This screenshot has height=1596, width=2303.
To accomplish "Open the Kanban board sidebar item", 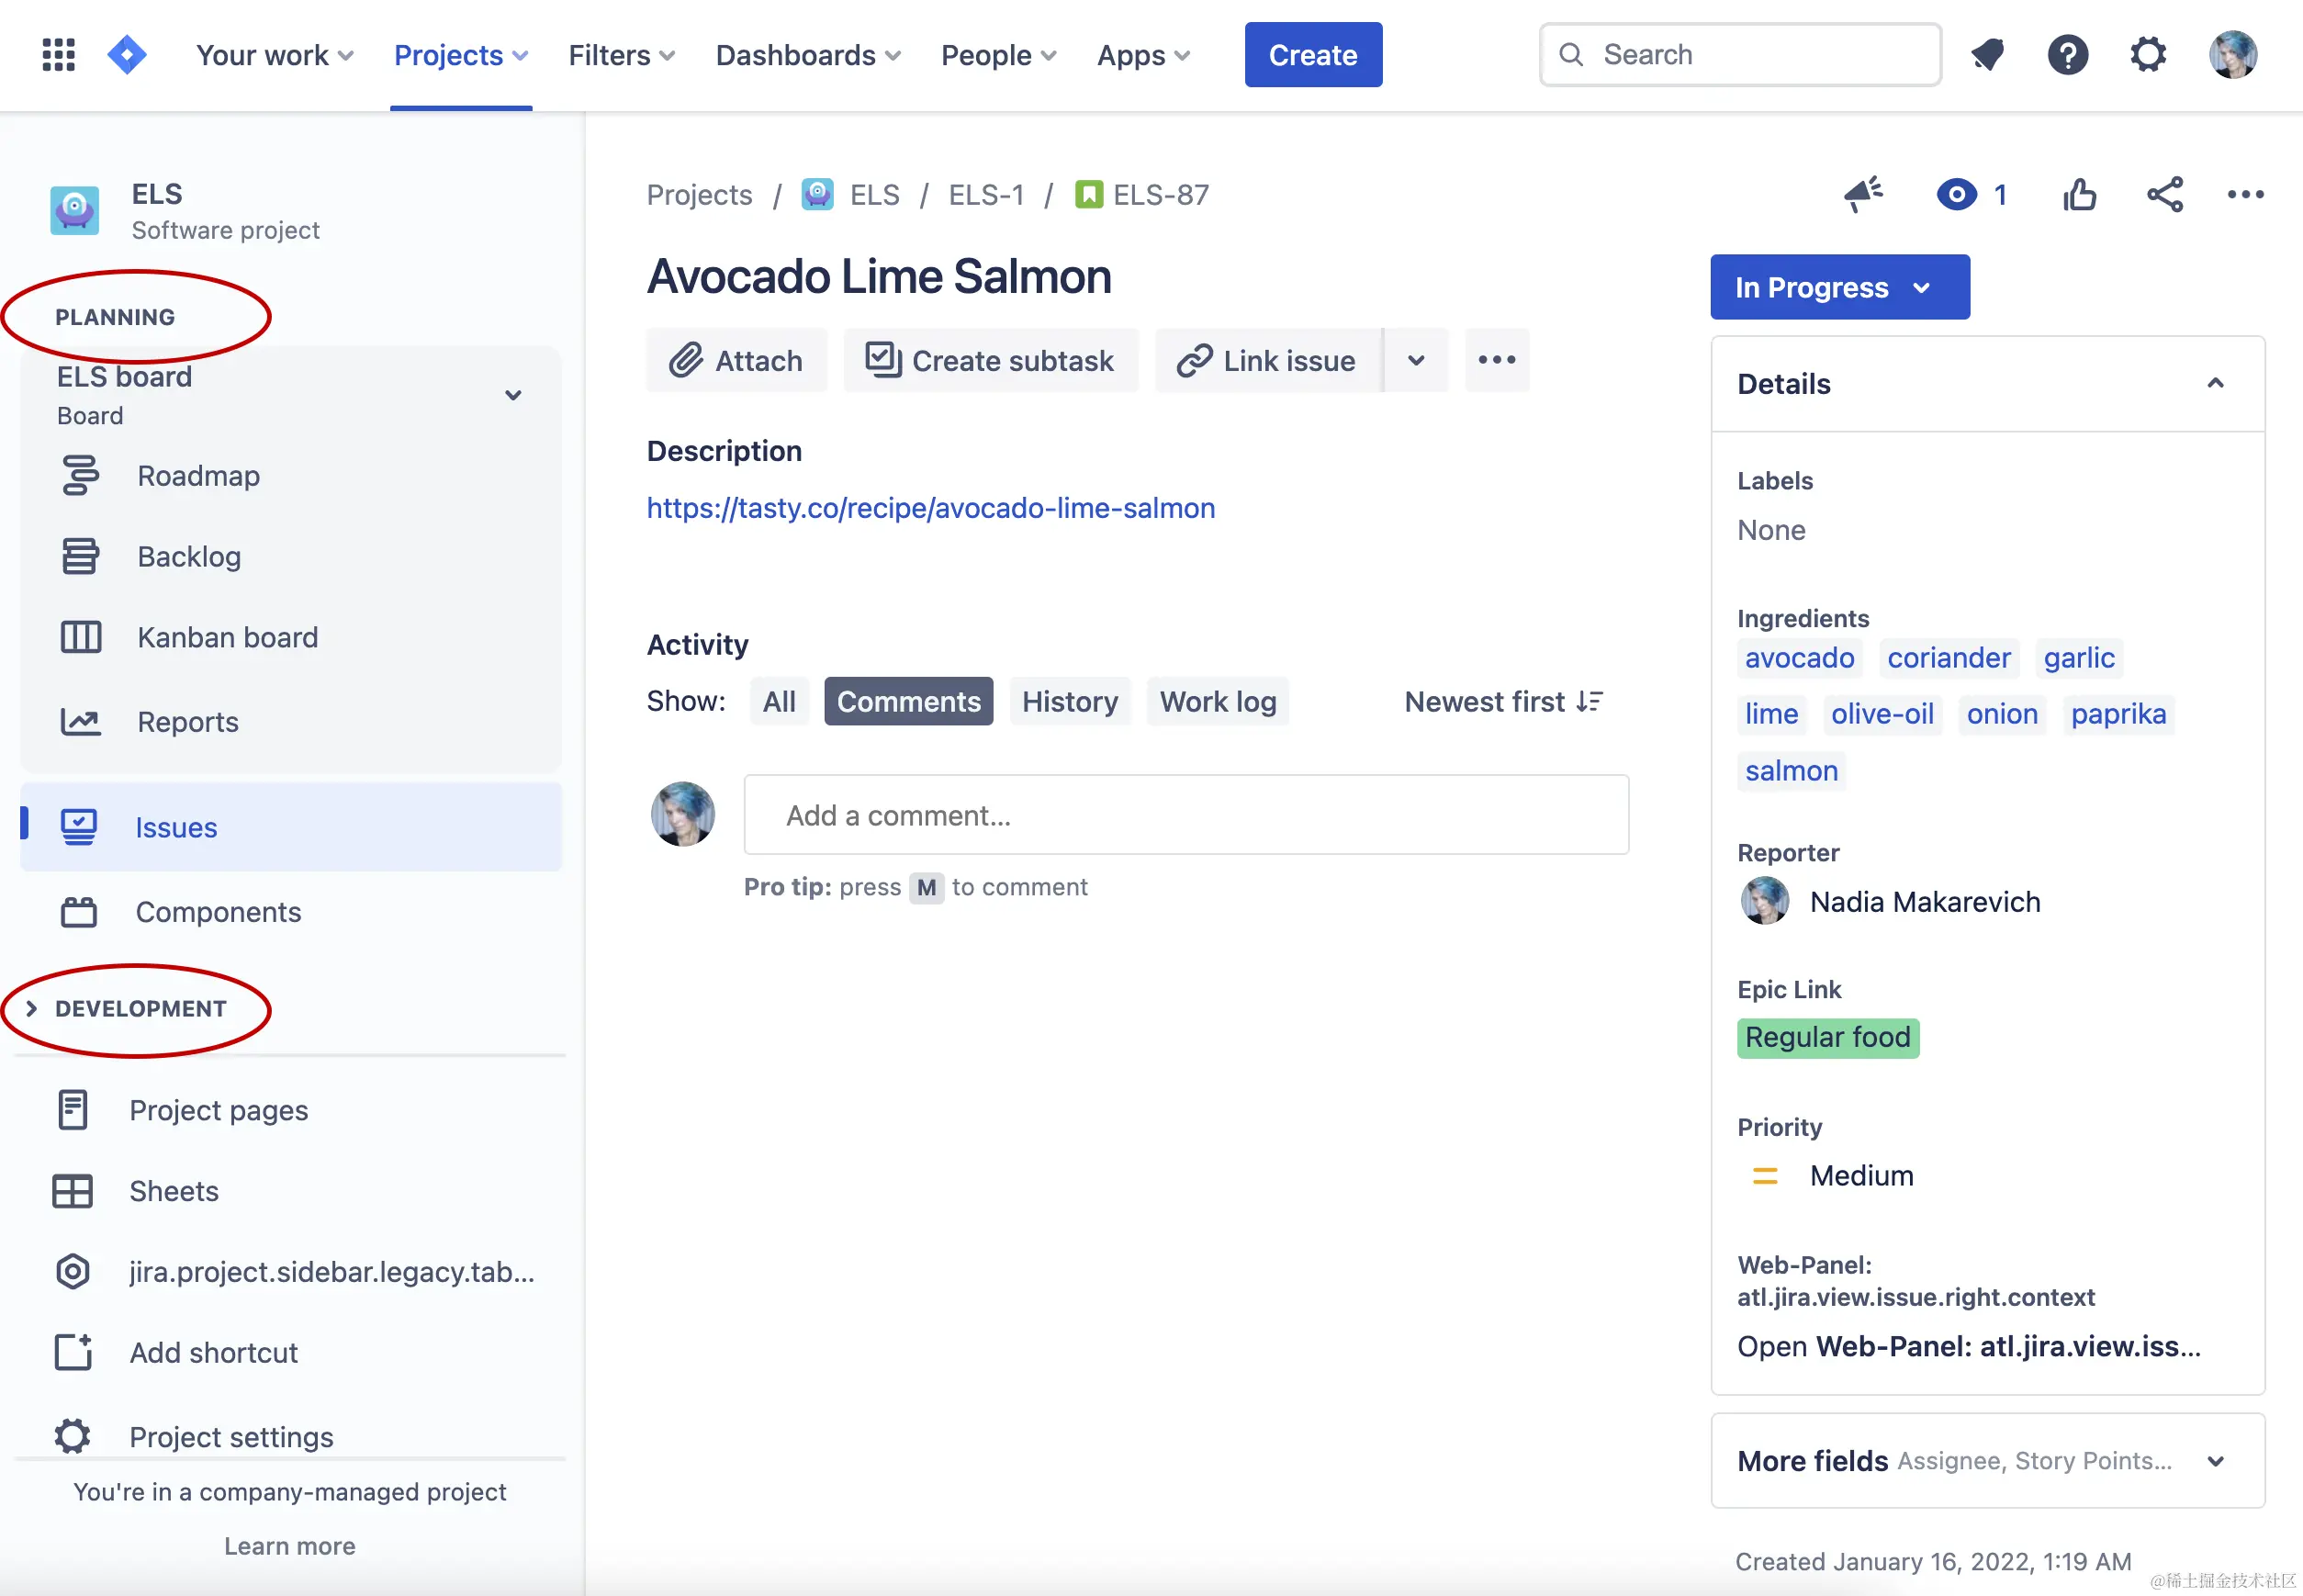I will 227,637.
